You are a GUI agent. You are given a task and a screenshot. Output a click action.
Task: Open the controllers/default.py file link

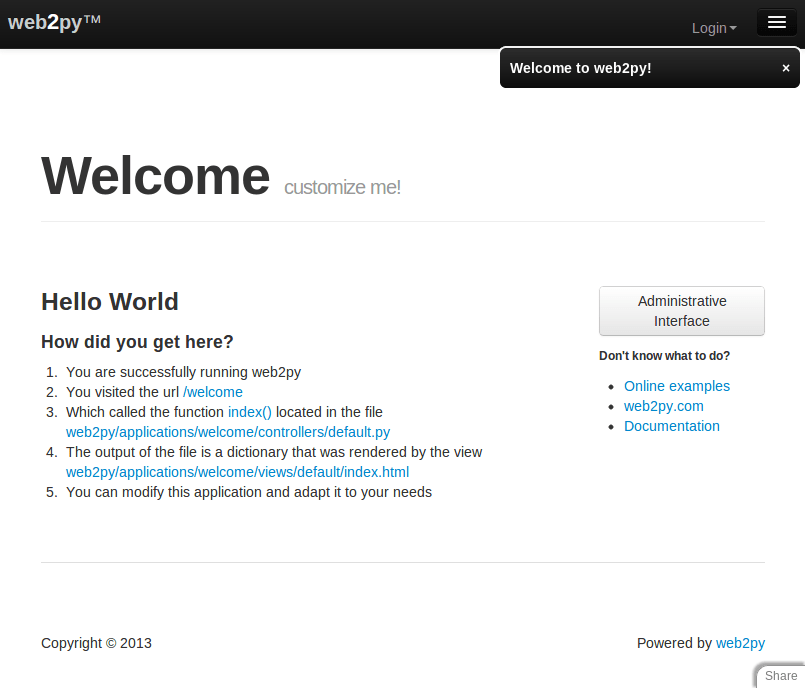pos(228,432)
